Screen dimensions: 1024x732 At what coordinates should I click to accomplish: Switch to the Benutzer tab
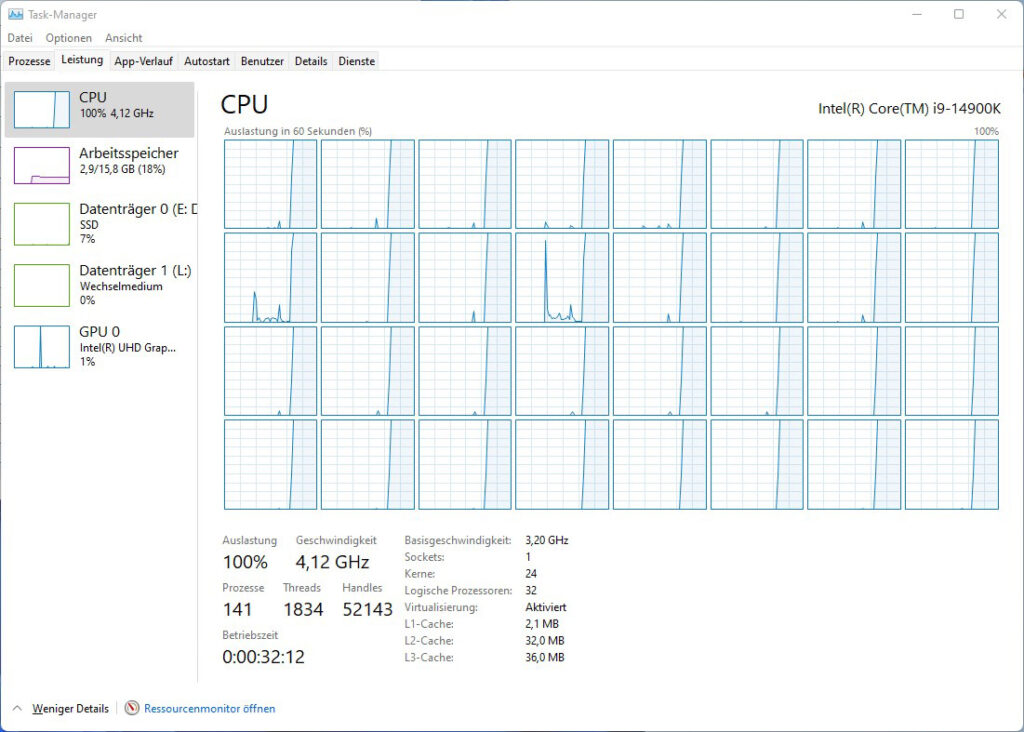click(262, 61)
